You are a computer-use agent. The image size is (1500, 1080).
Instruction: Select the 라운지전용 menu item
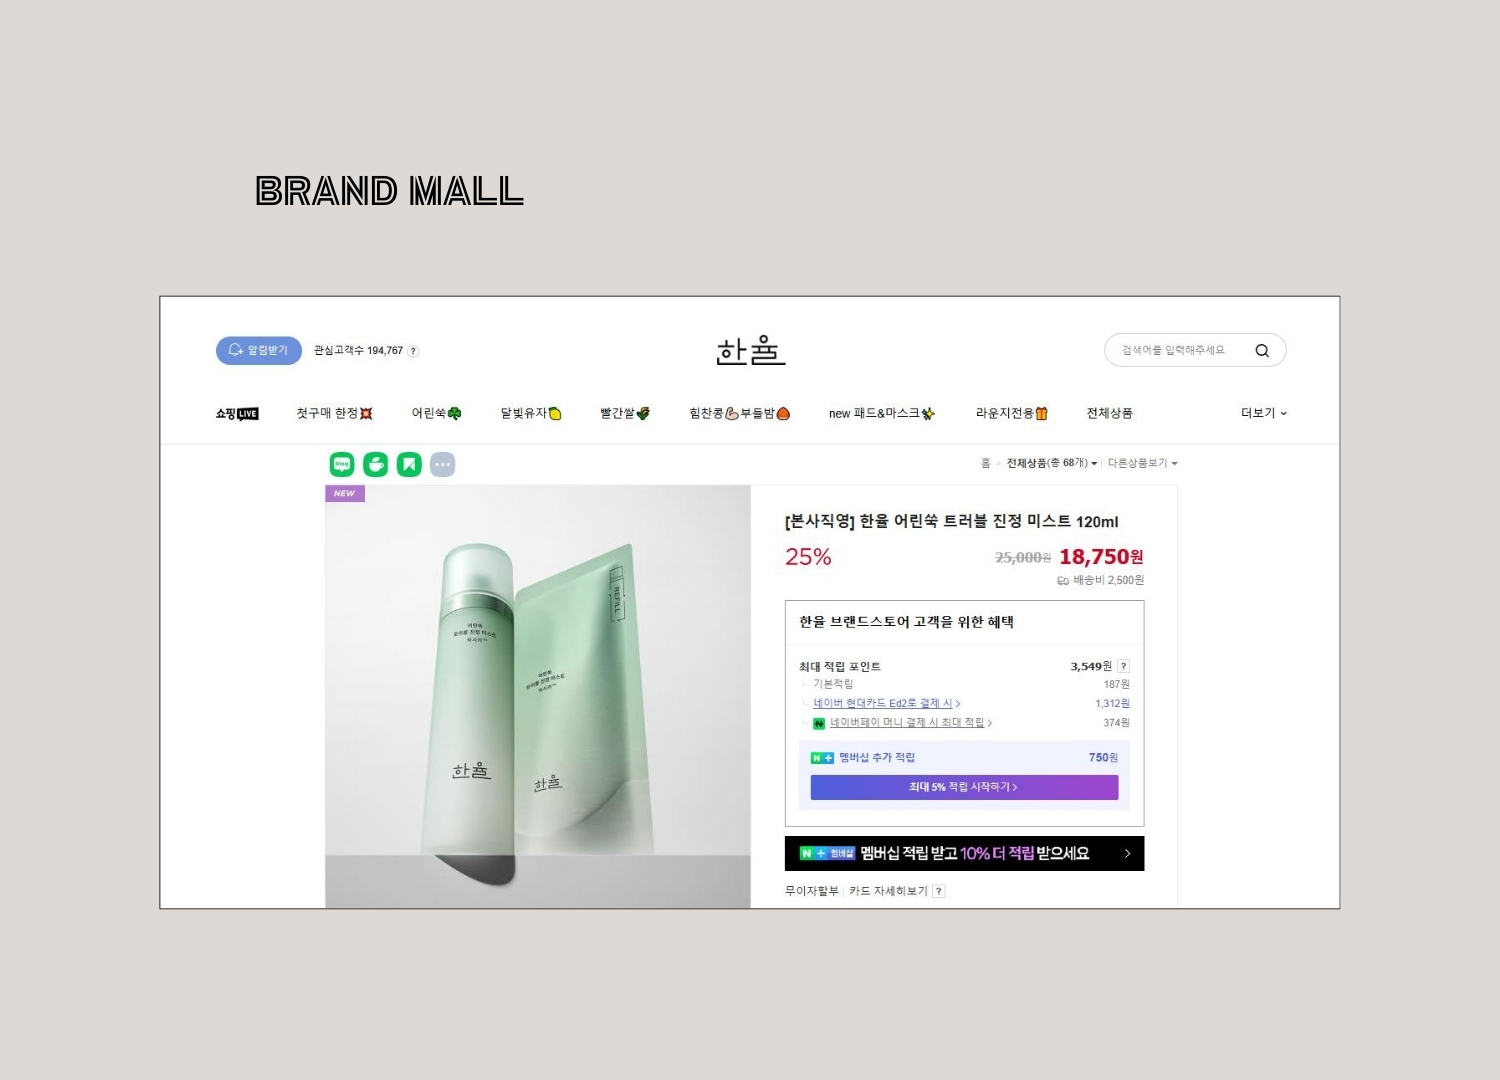[1011, 413]
